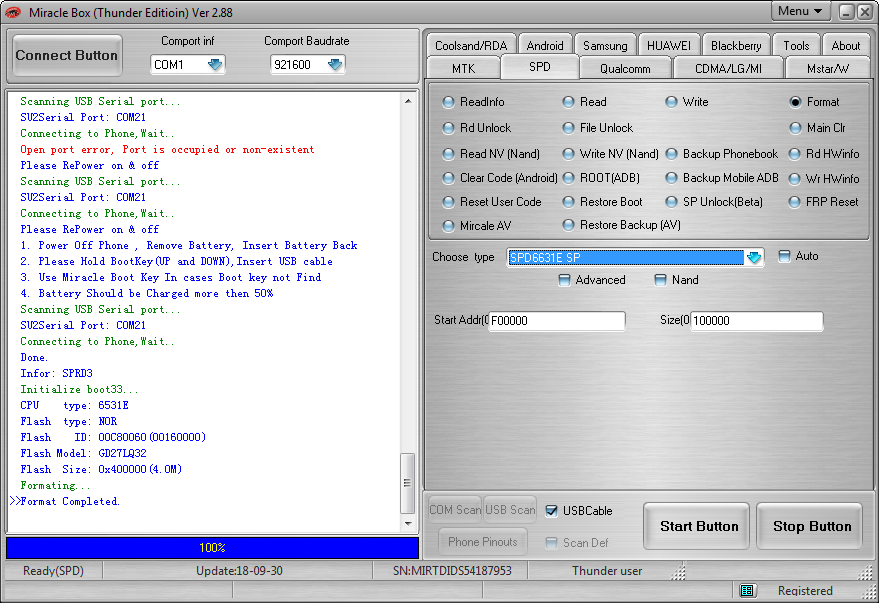Click the SN:MIRTDIDS54187953 status text
This screenshot has width=879, height=603.
(x=452, y=570)
